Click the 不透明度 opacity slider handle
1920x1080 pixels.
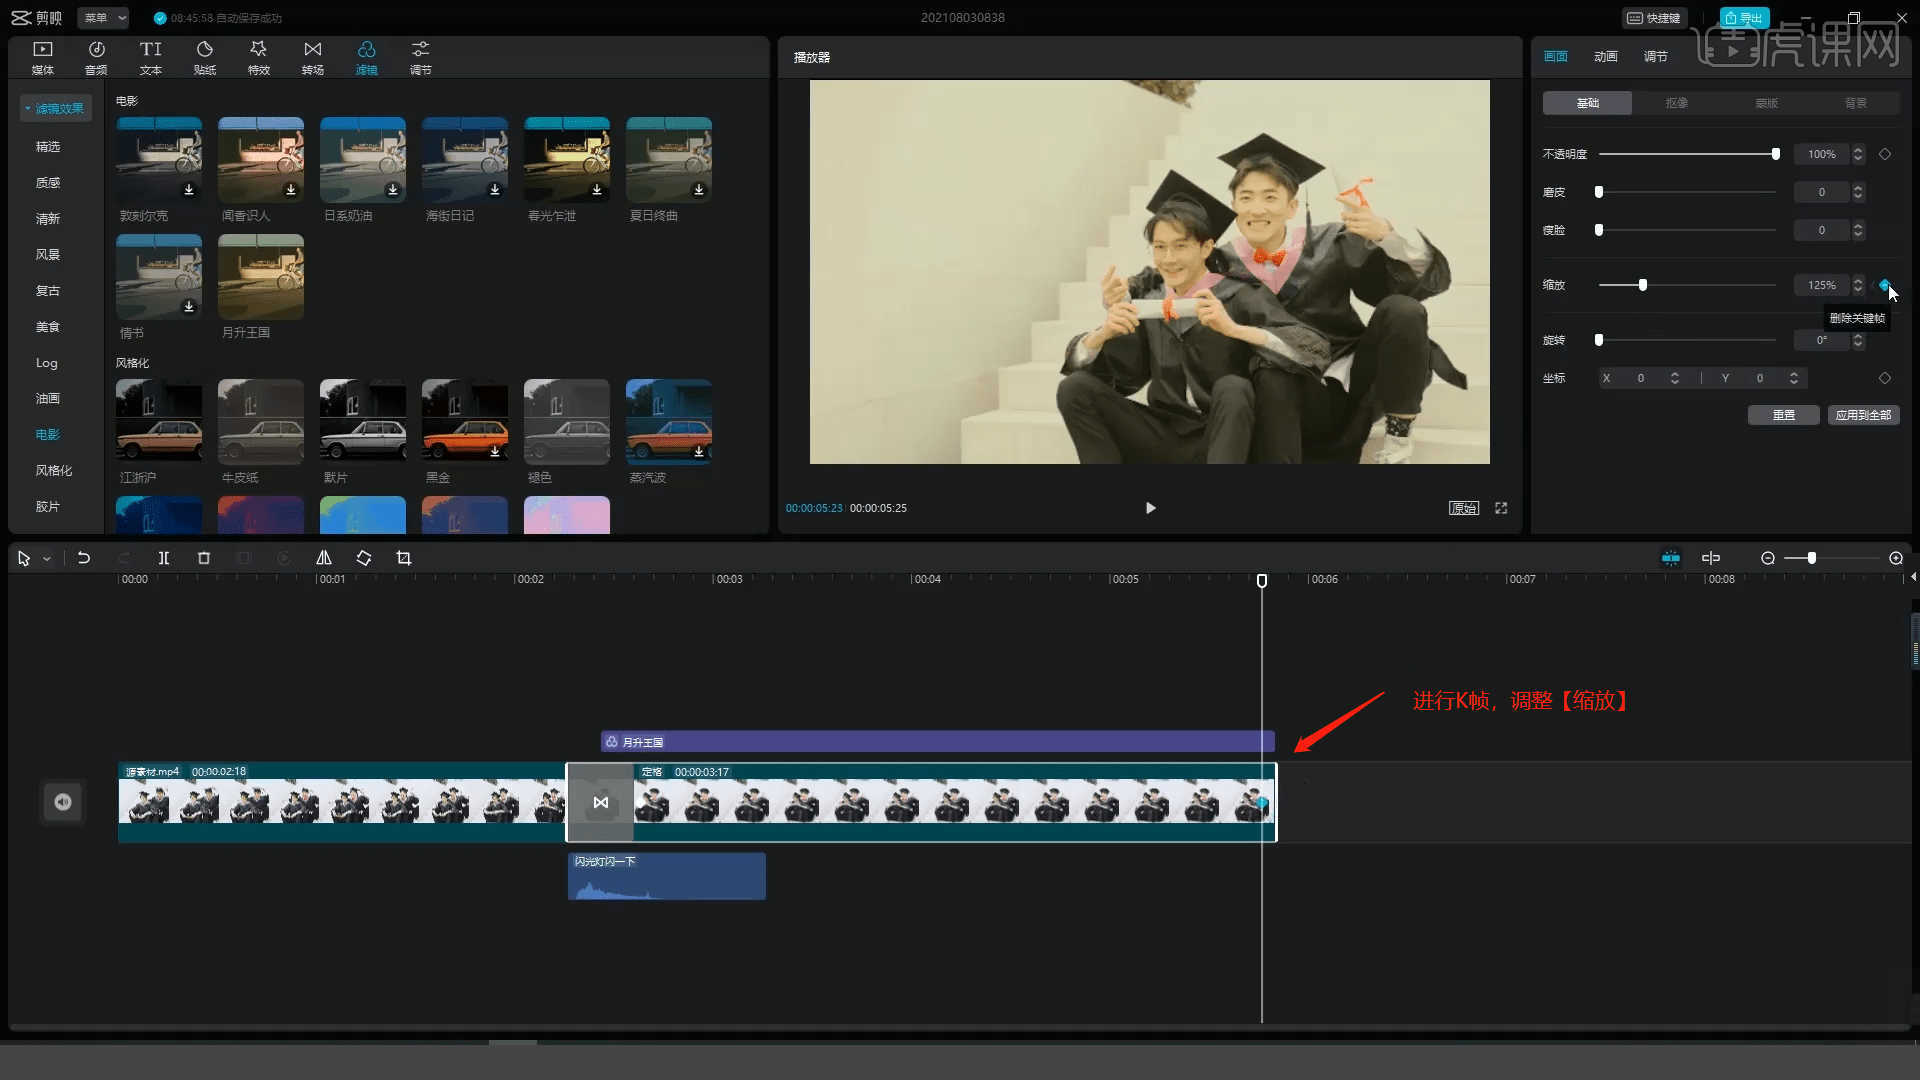click(x=1776, y=154)
